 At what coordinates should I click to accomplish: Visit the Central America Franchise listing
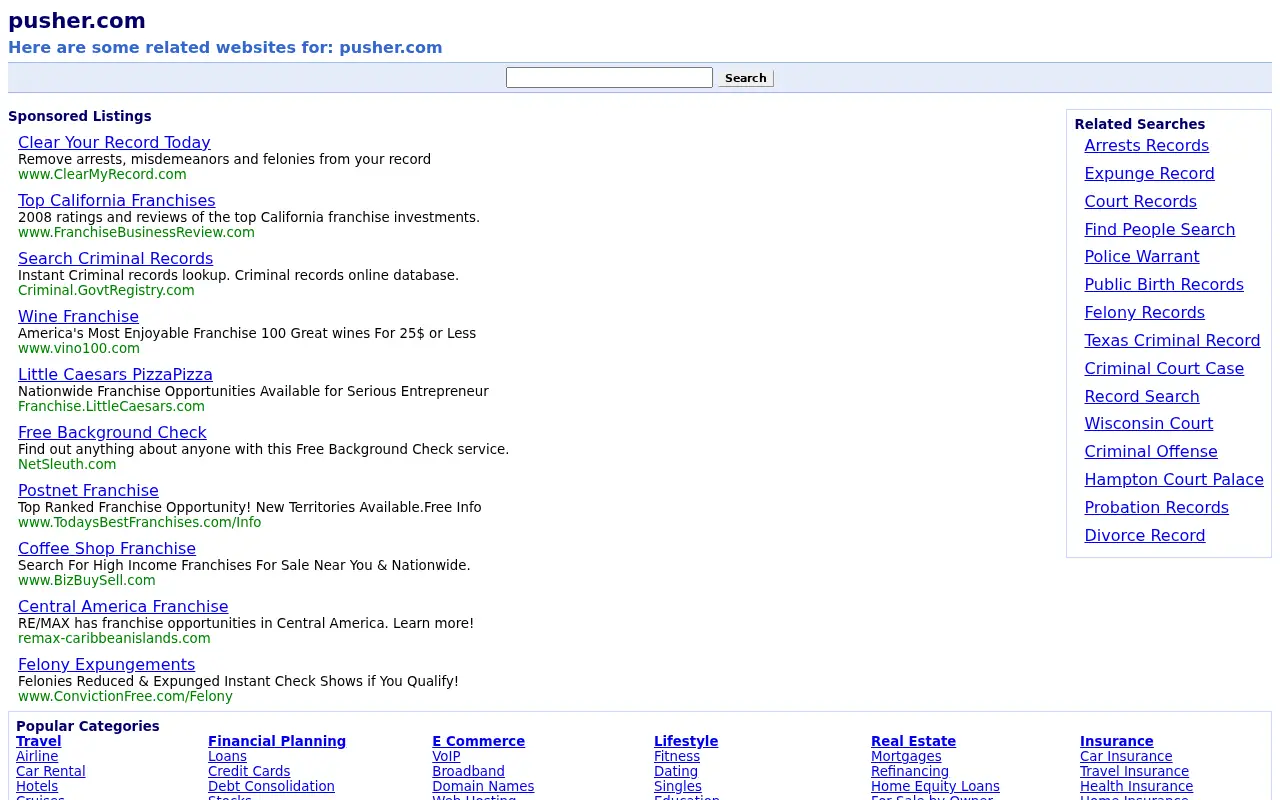pyautogui.click(x=123, y=606)
